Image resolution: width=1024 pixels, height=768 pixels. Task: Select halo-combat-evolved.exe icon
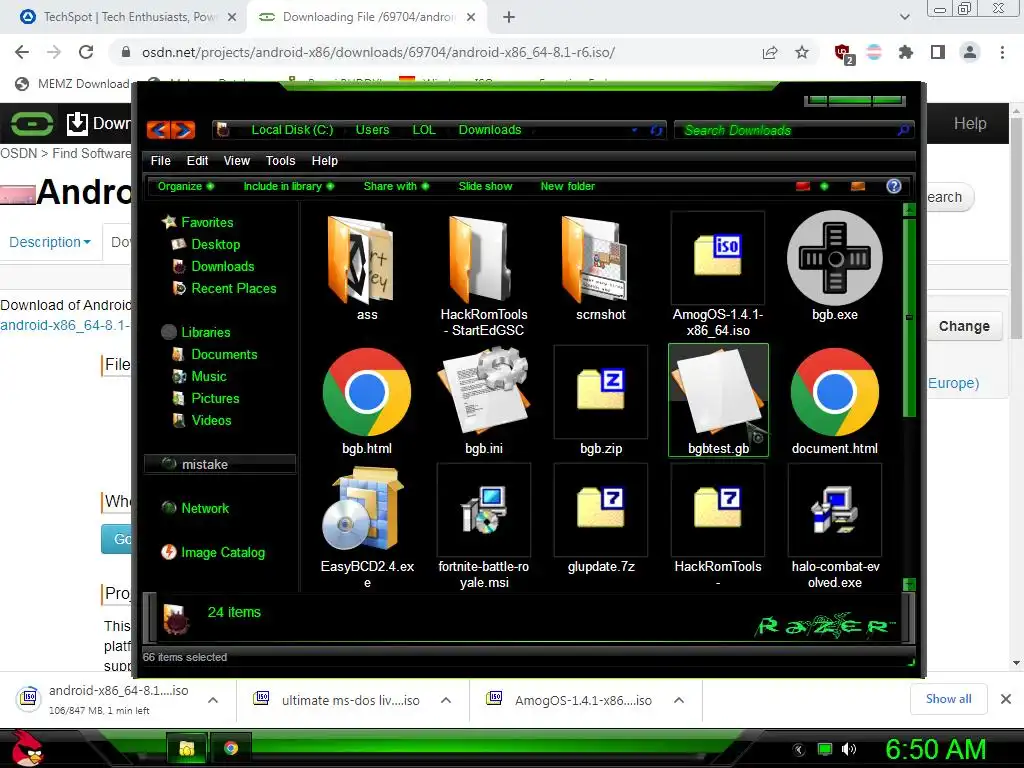835,509
